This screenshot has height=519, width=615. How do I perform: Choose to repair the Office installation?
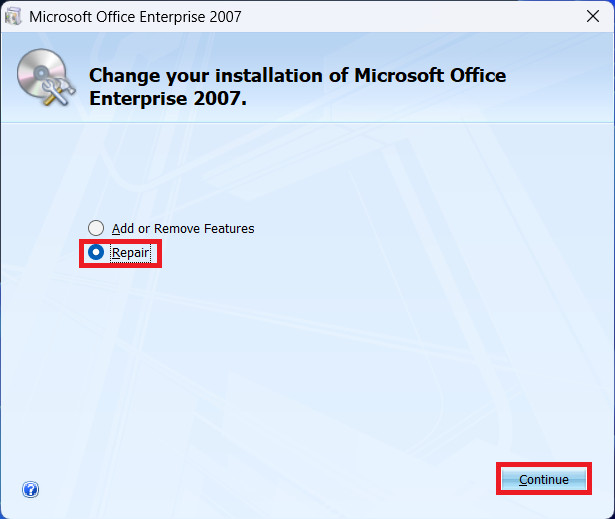tap(96, 253)
